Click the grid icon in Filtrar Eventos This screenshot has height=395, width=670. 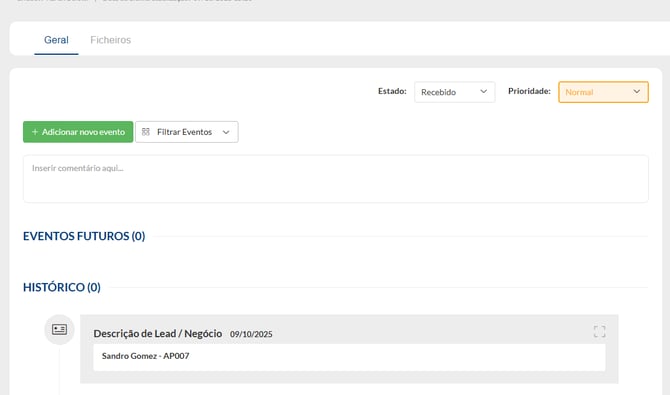click(146, 132)
